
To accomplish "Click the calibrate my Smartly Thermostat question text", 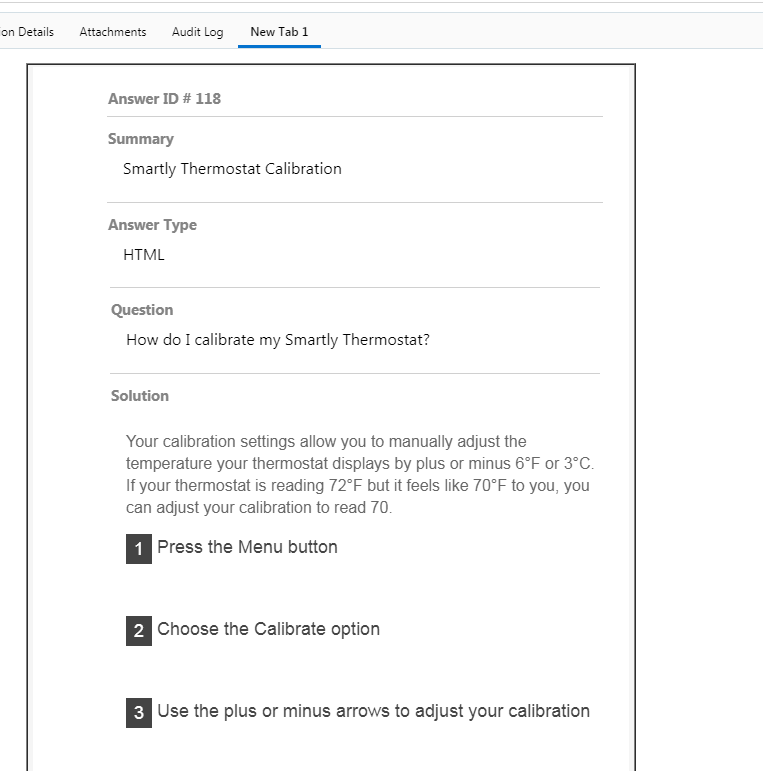I will click(x=278, y=340).
